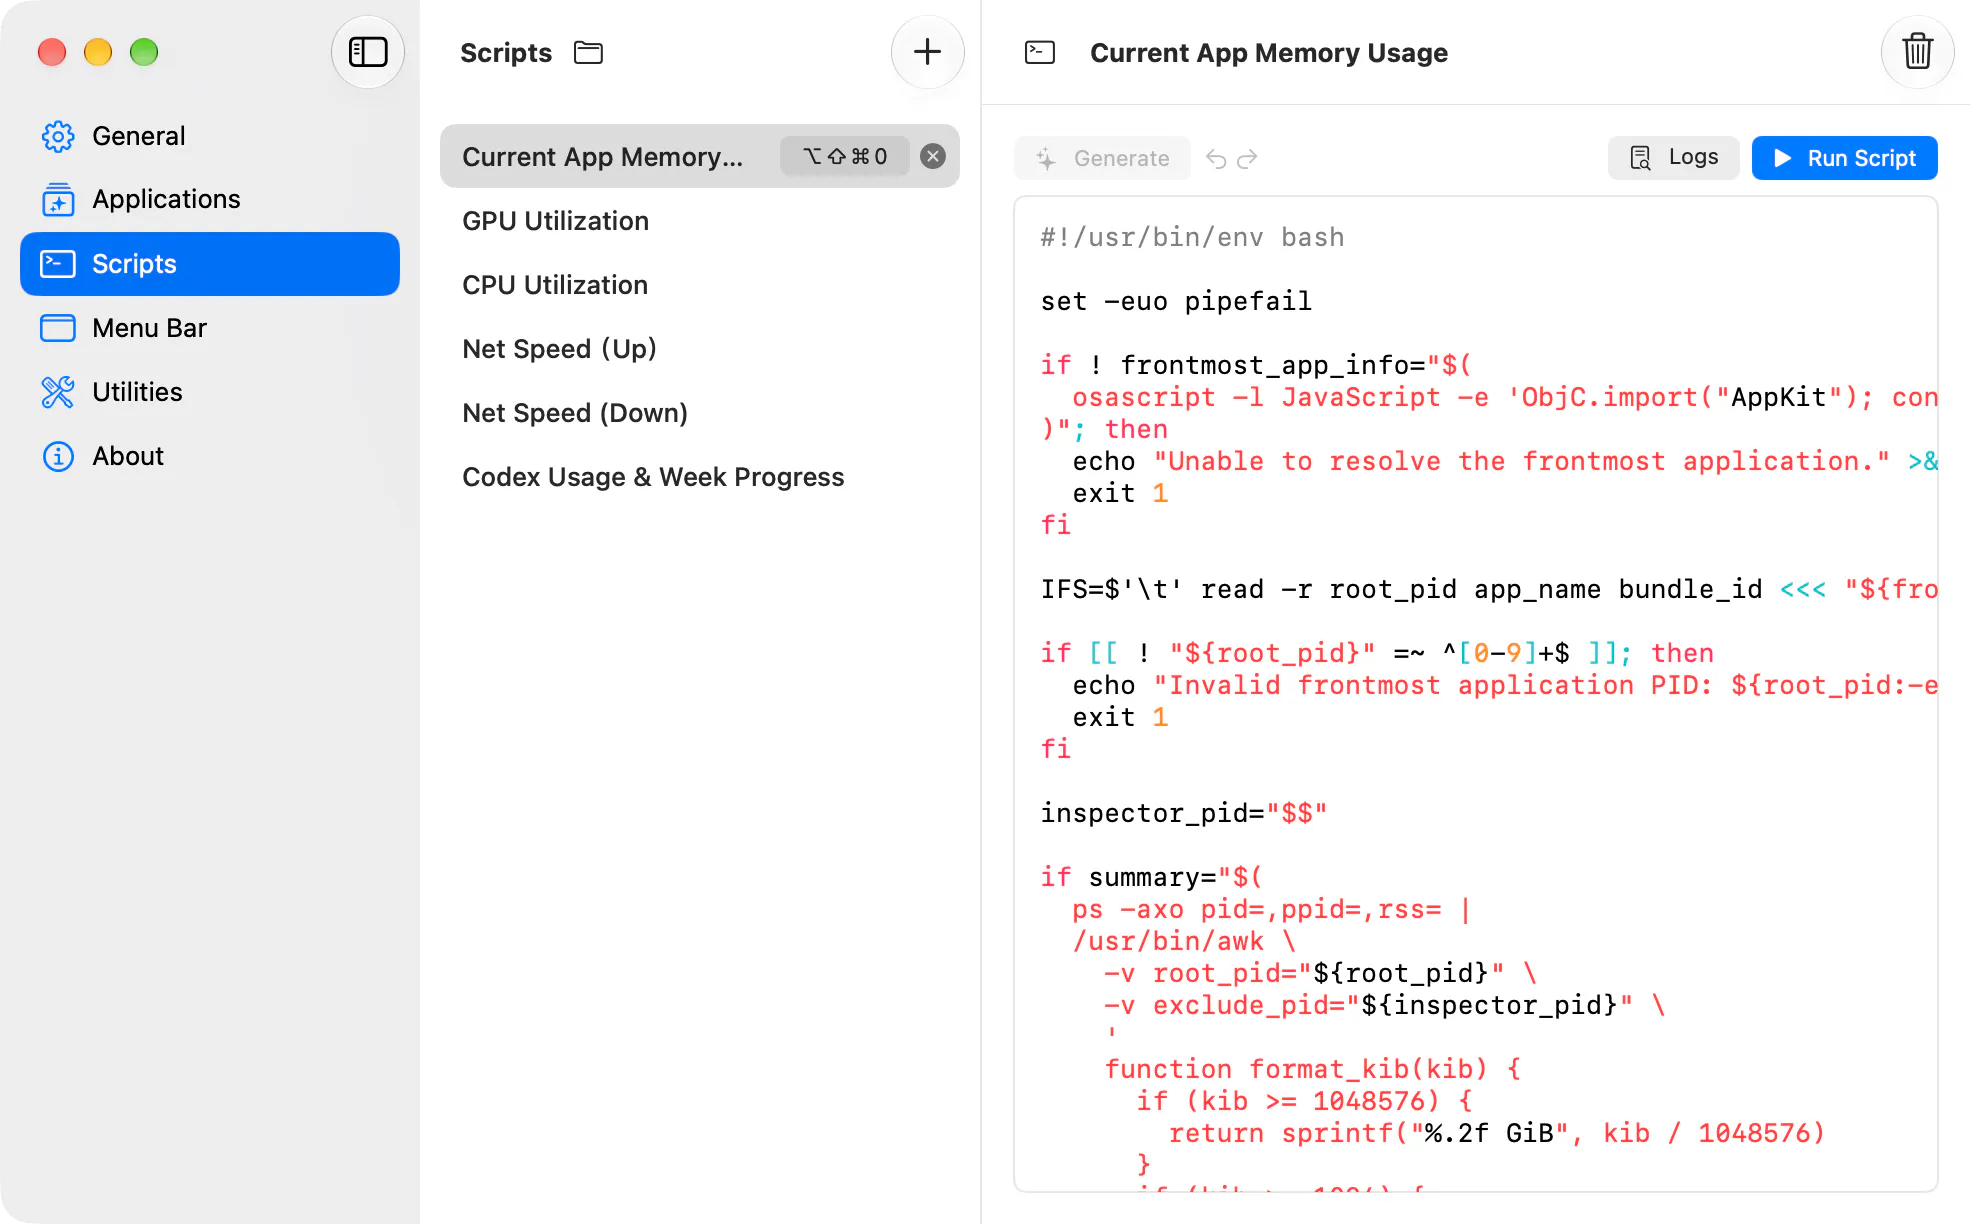Screen dimensions: 1970x1224
Task: Select the CPU Utilization script
Action: 700,285
